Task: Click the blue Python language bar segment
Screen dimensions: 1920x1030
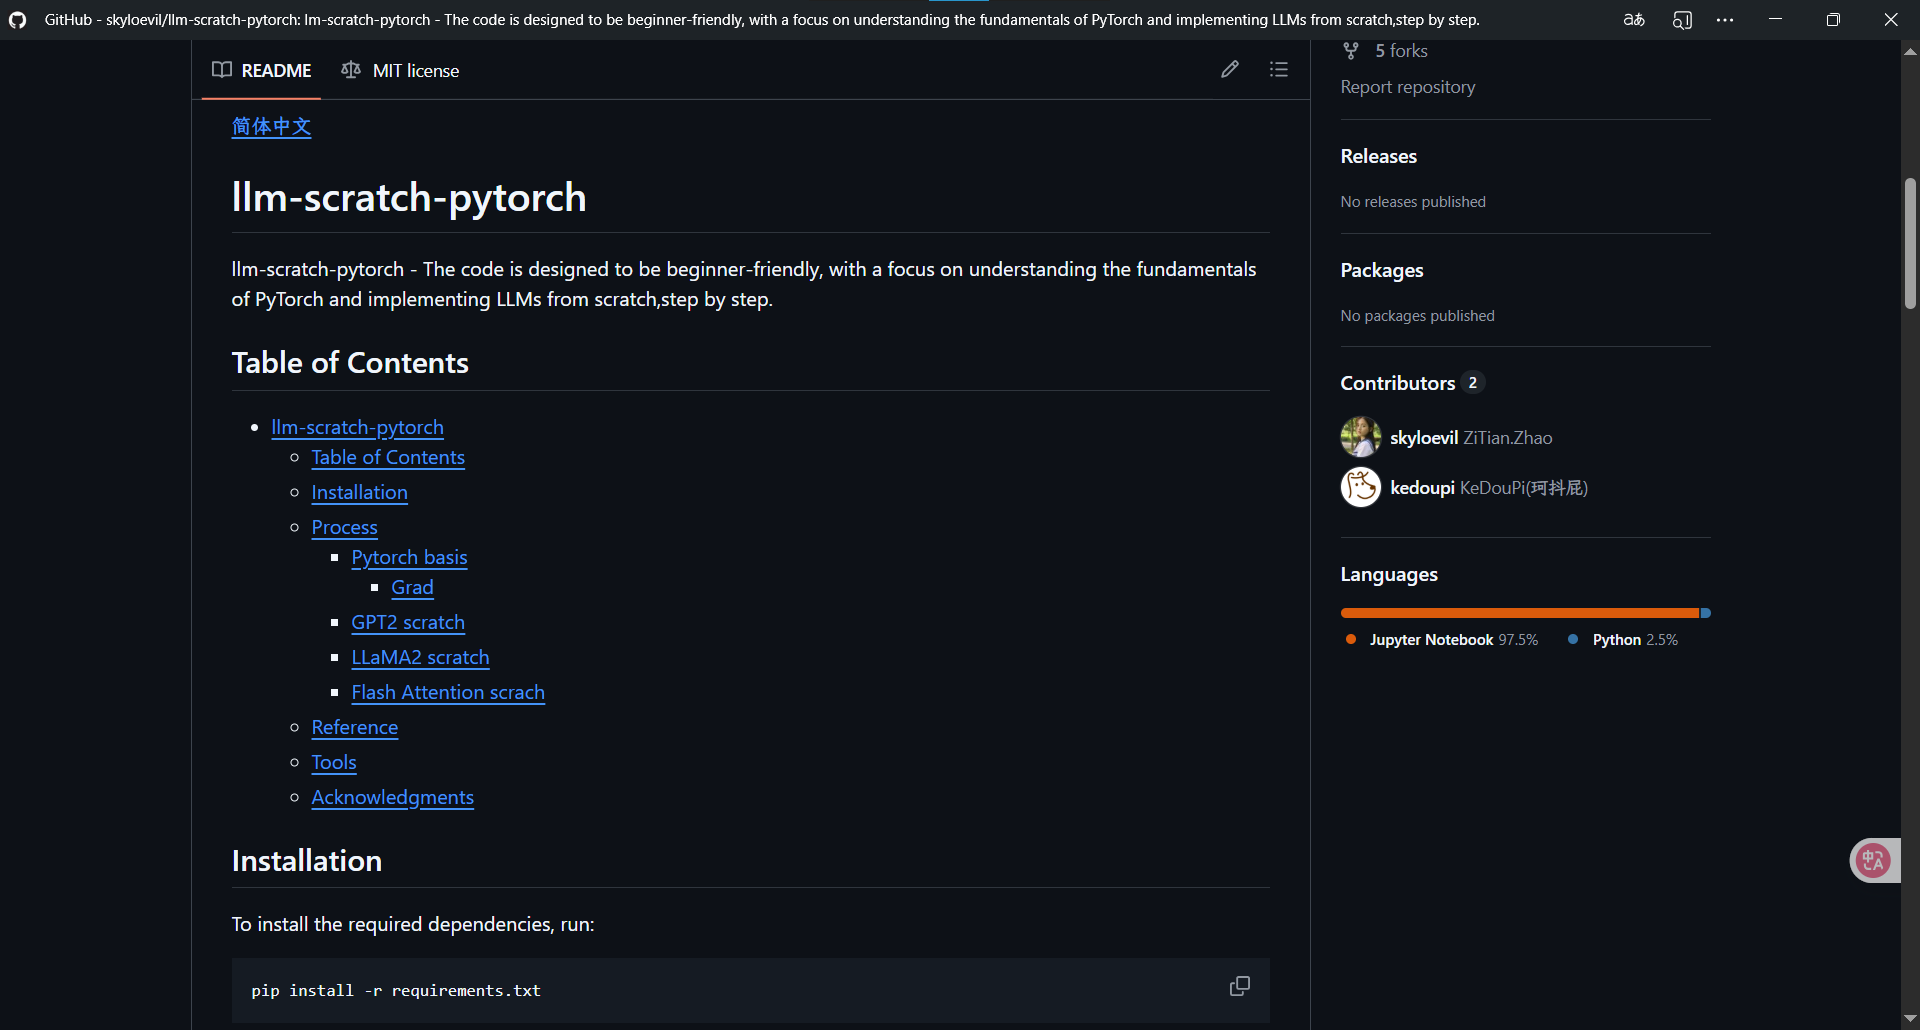Action: pos(1706,613)
